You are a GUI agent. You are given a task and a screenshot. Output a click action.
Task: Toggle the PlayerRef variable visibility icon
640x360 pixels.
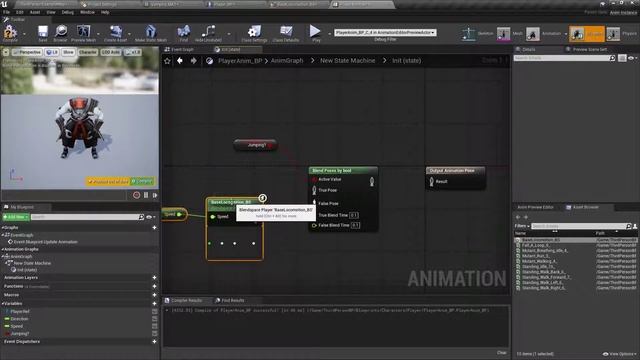[x=155, y=311]
